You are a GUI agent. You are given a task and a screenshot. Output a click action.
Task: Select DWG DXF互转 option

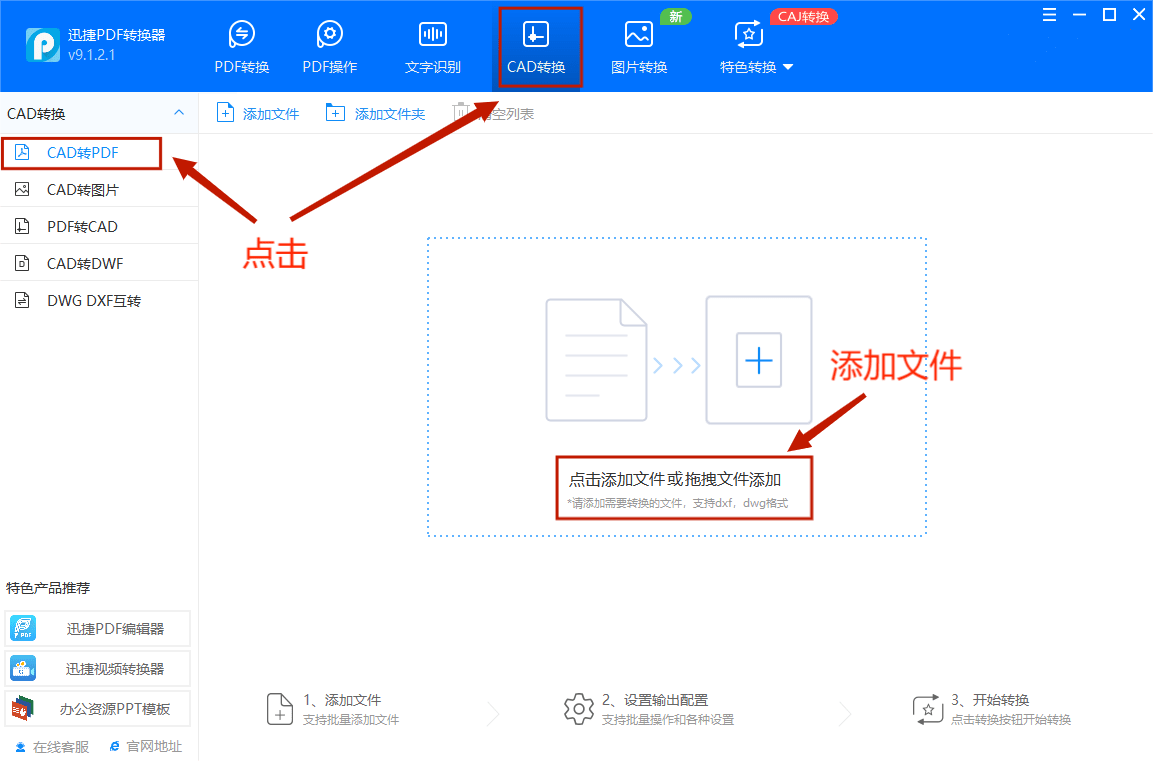tap(99, 301)
